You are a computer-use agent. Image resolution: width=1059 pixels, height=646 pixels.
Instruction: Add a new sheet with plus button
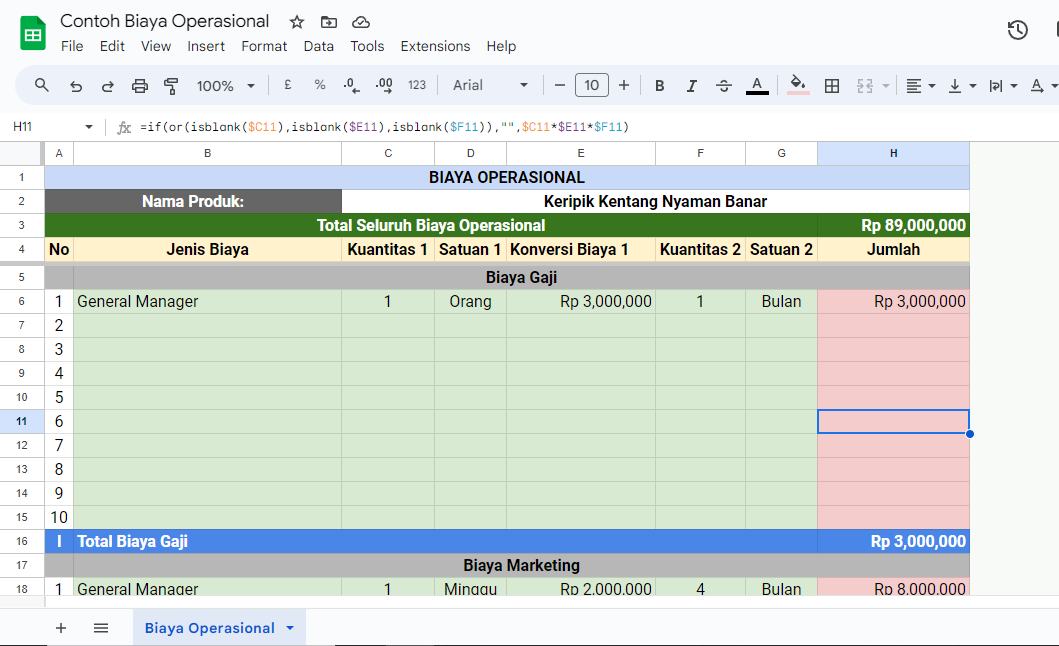61,628
